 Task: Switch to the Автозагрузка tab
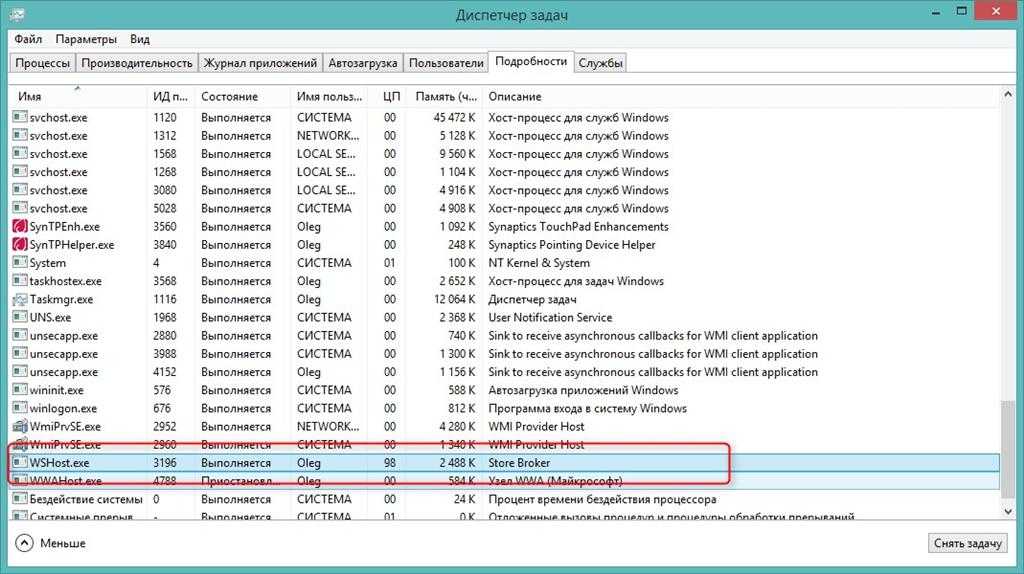tap(362, 63)
